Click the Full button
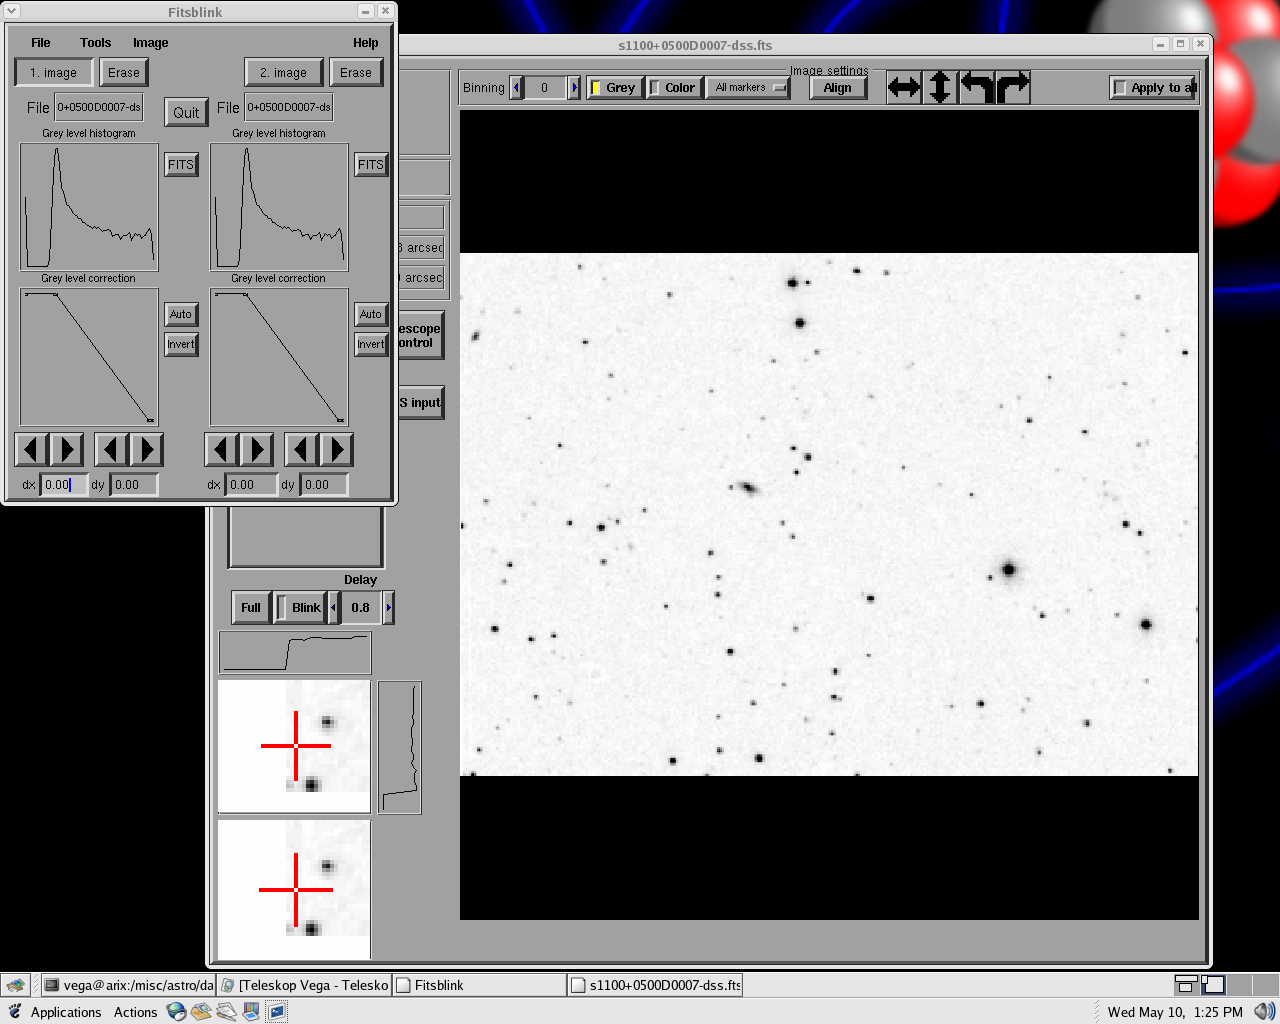Screen dimensions: 1280x1024 pyautogui.click(x=251, y=608)
